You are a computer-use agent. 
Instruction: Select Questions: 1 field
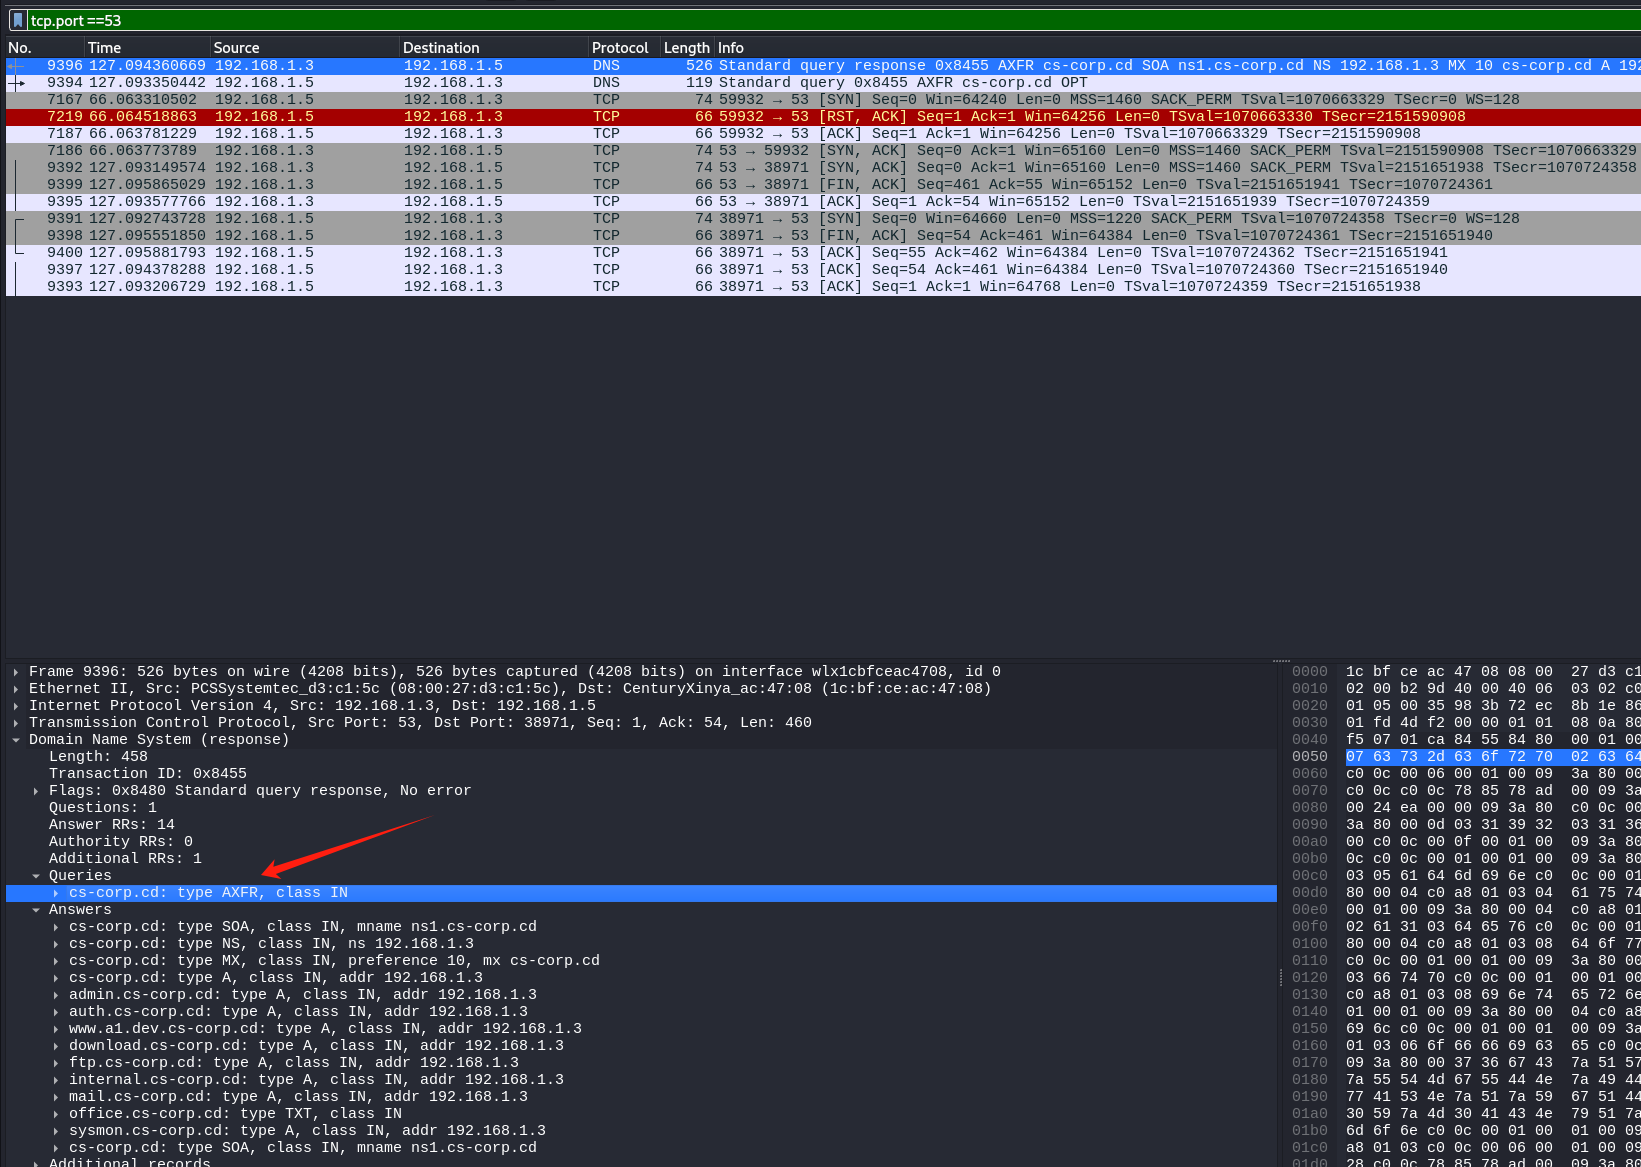click(x=103, y=808)
